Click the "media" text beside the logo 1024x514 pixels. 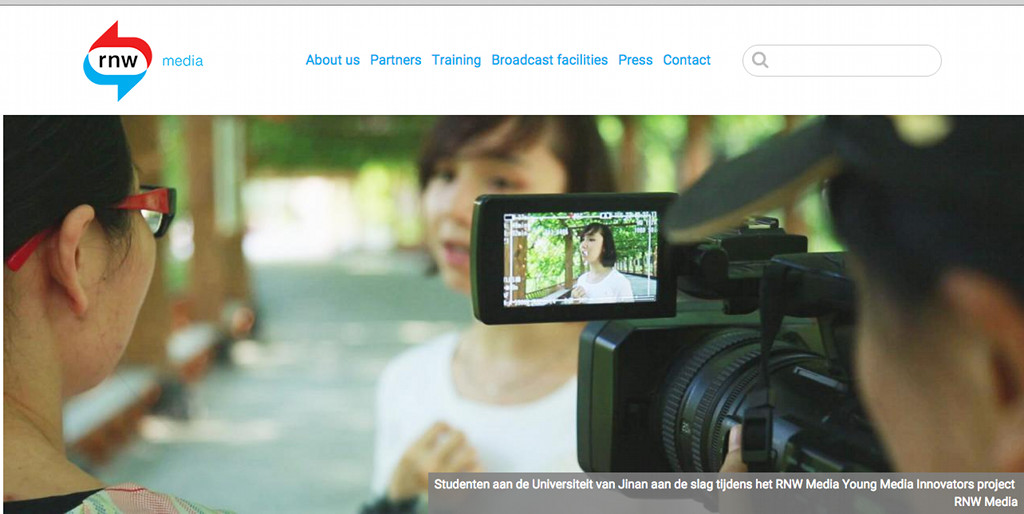click(182, 61)
